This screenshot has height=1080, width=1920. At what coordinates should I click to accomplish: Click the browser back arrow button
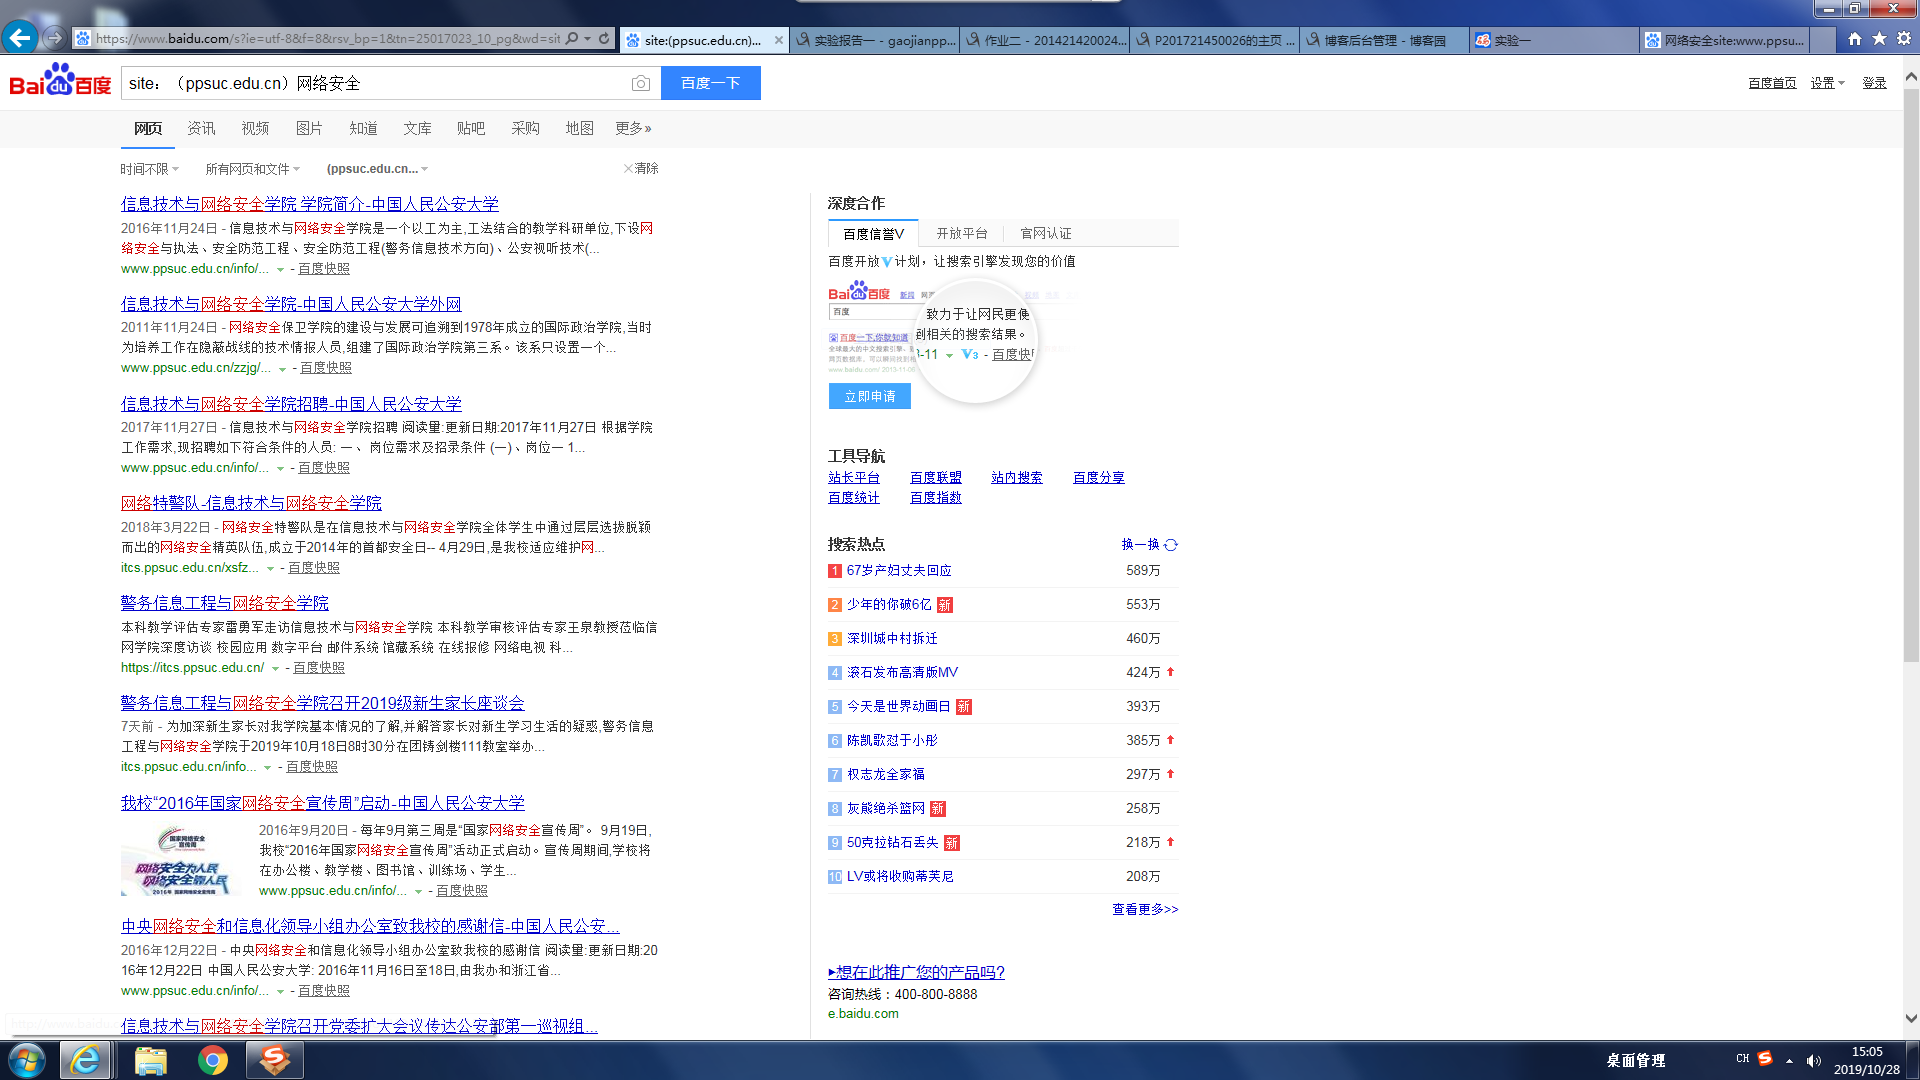20,38
